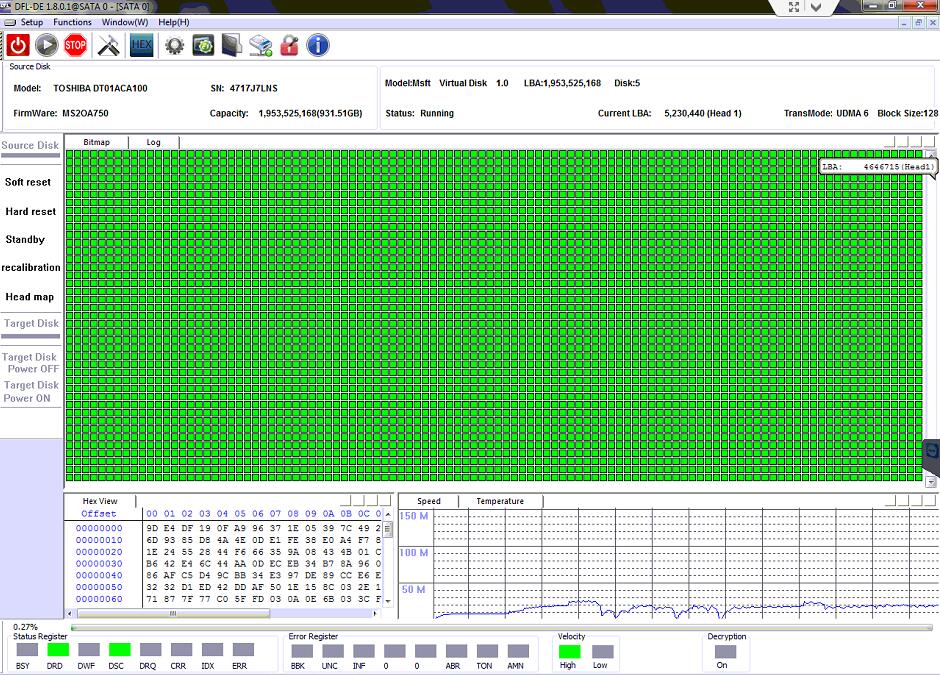Open the tools hammer-and-screwdriver icon
Screen dimensions: 940x675
[x=109, y=45]
